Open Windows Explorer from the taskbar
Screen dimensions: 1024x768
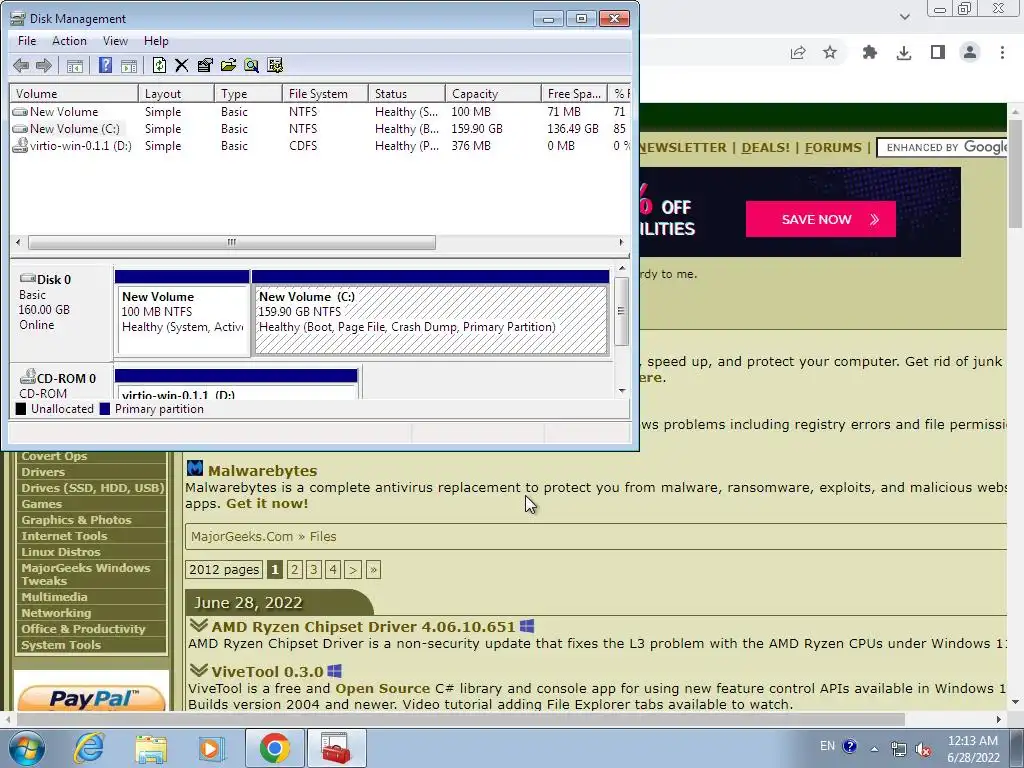[x=151, y=748]
